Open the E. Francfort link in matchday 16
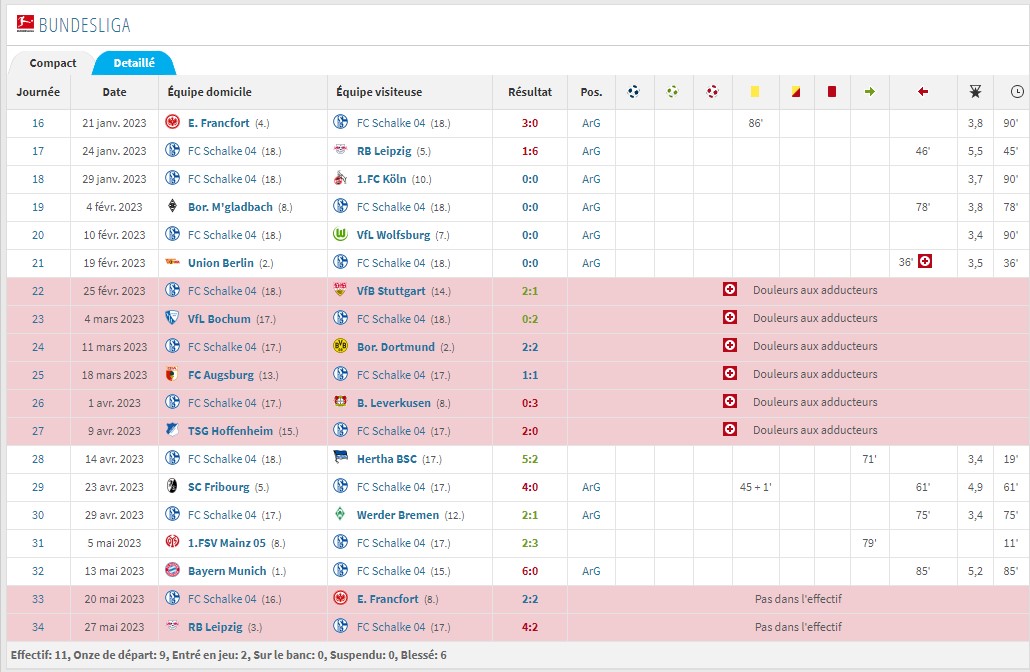 pyautogui.click(x=219, y=123)
